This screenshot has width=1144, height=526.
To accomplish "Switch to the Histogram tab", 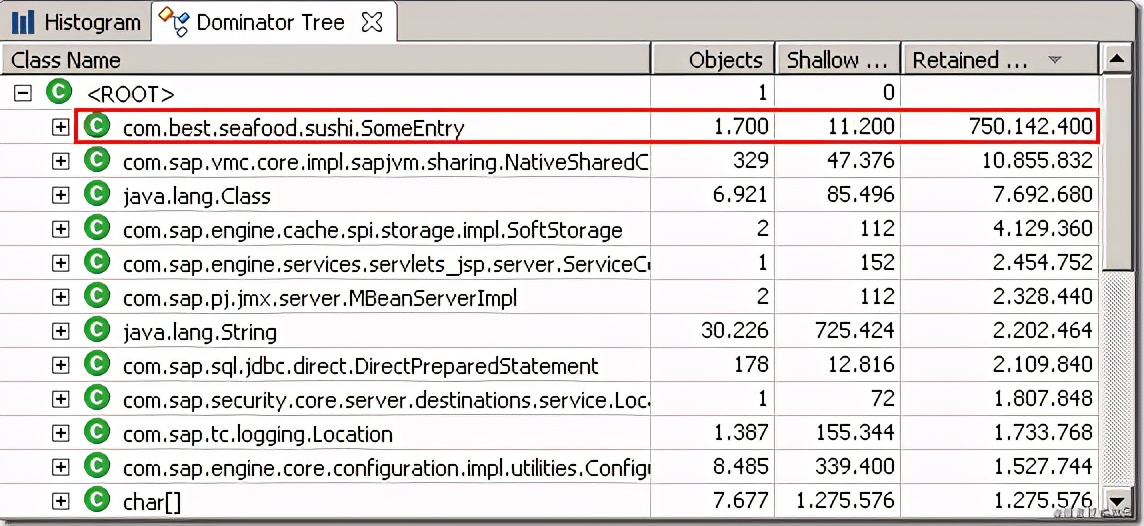I will pyautogui.click(x=76, y=22).
